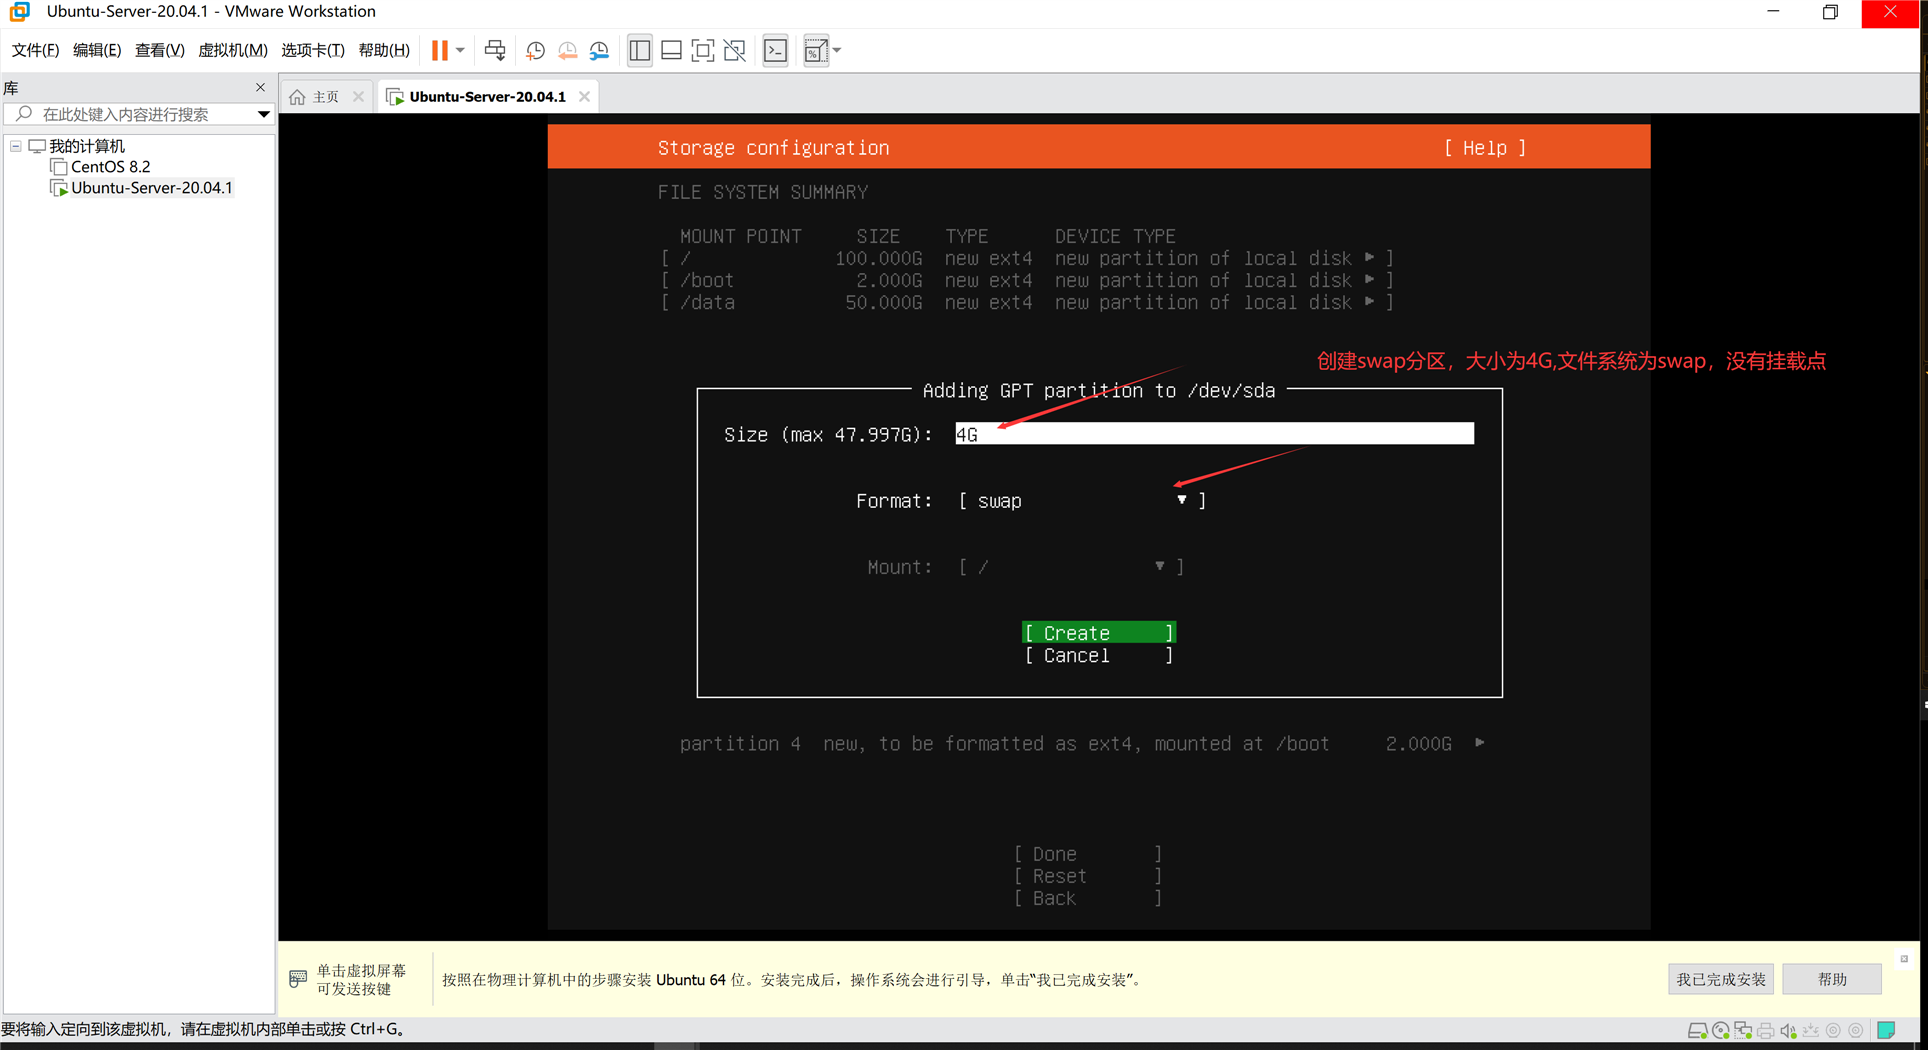The height and width of the screenshot is (1050, 1928).
Task: Click the network adapter status icon
Action: 1743,1031
